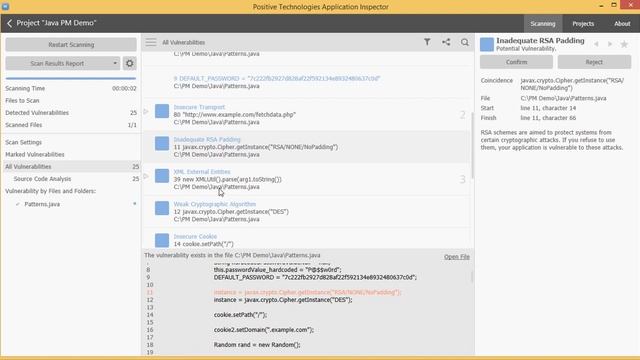Screen dimensions: 640x360
Task: Go to next vulnerability arrow in details
Action: coord(610,44)
